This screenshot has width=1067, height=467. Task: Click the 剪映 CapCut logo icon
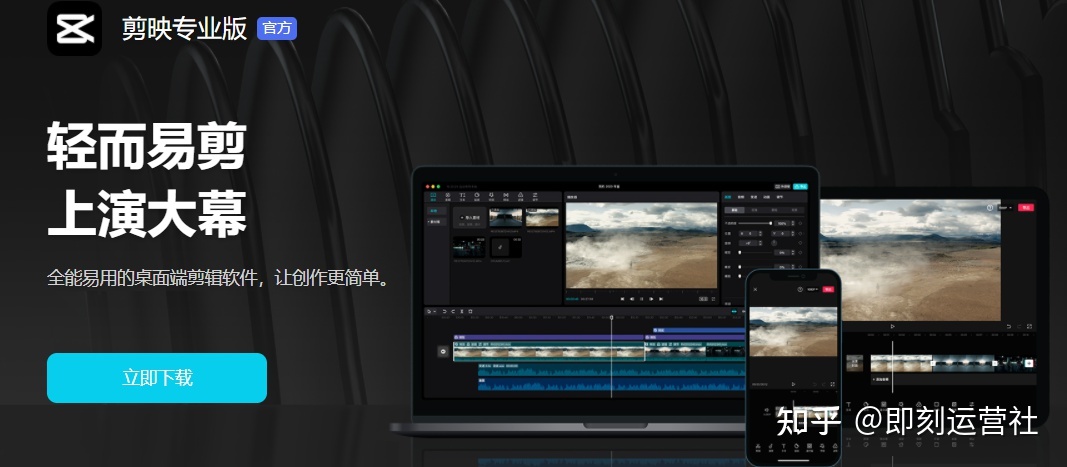[x=75, y=28]
